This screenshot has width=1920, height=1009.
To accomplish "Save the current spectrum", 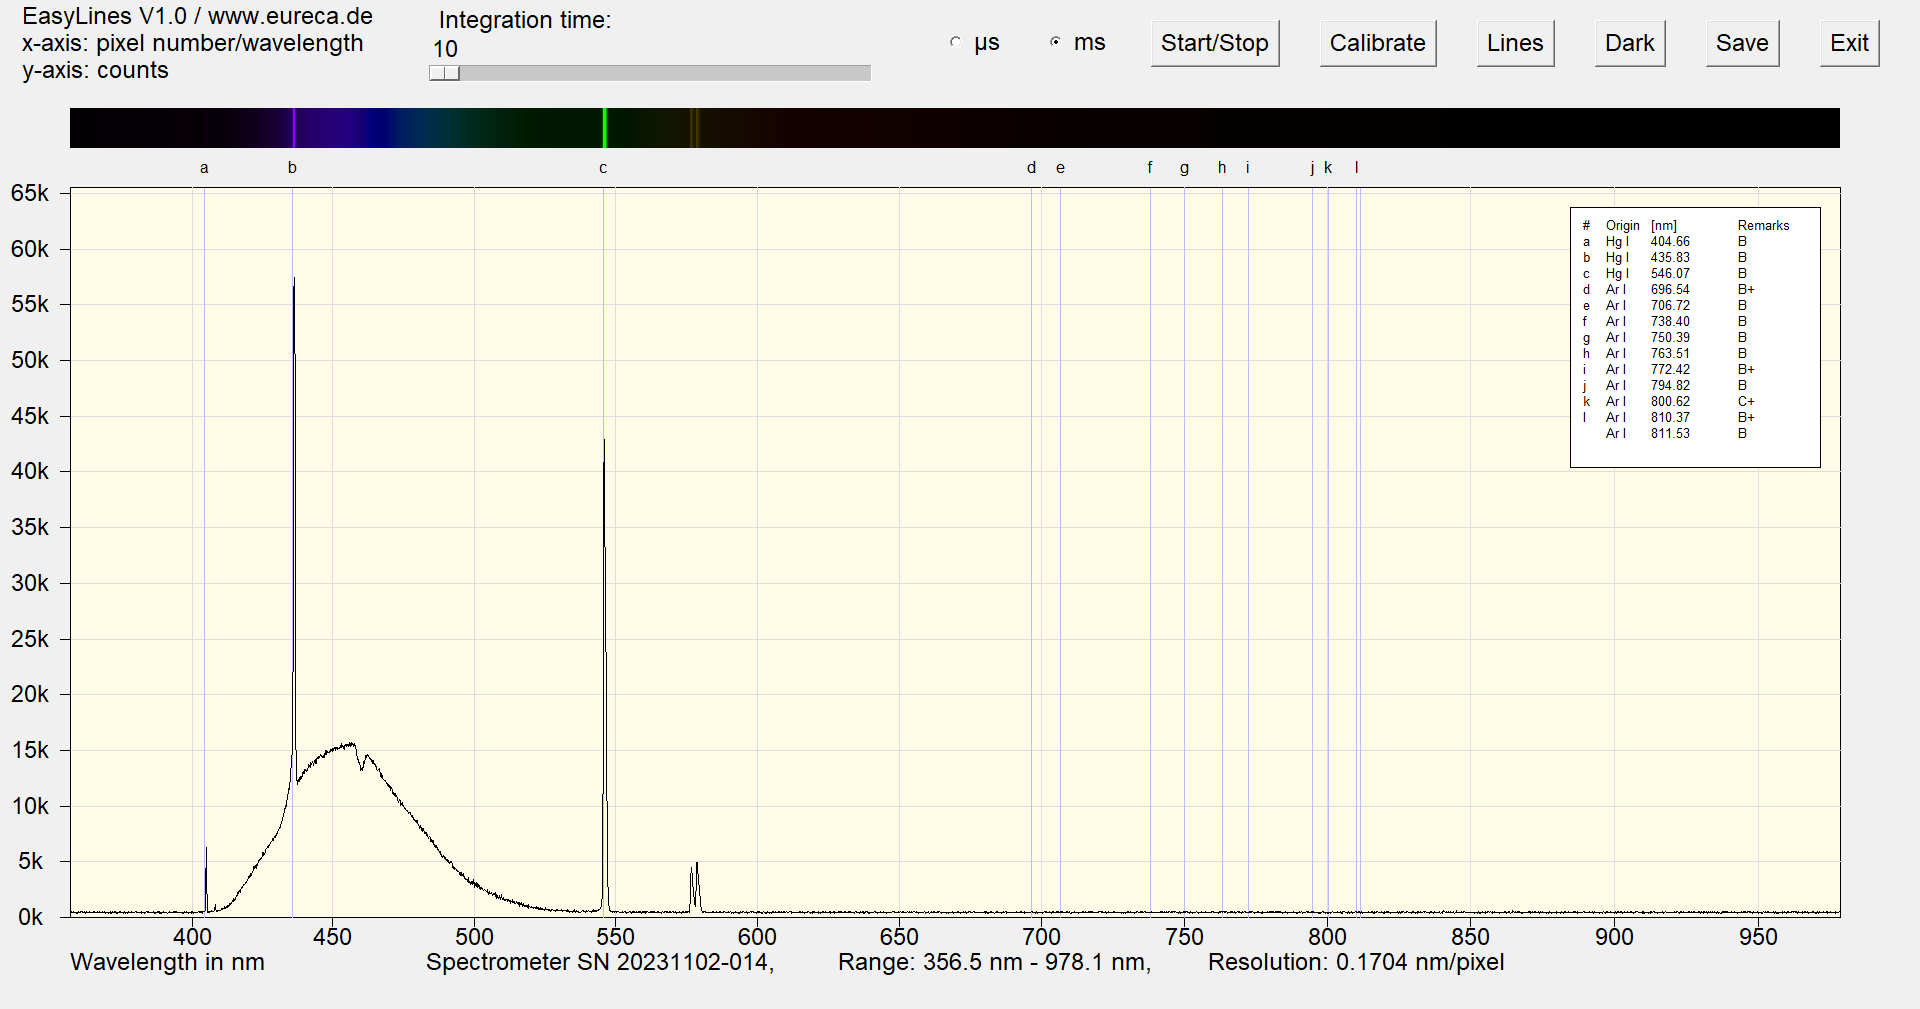I will 1742,44.
